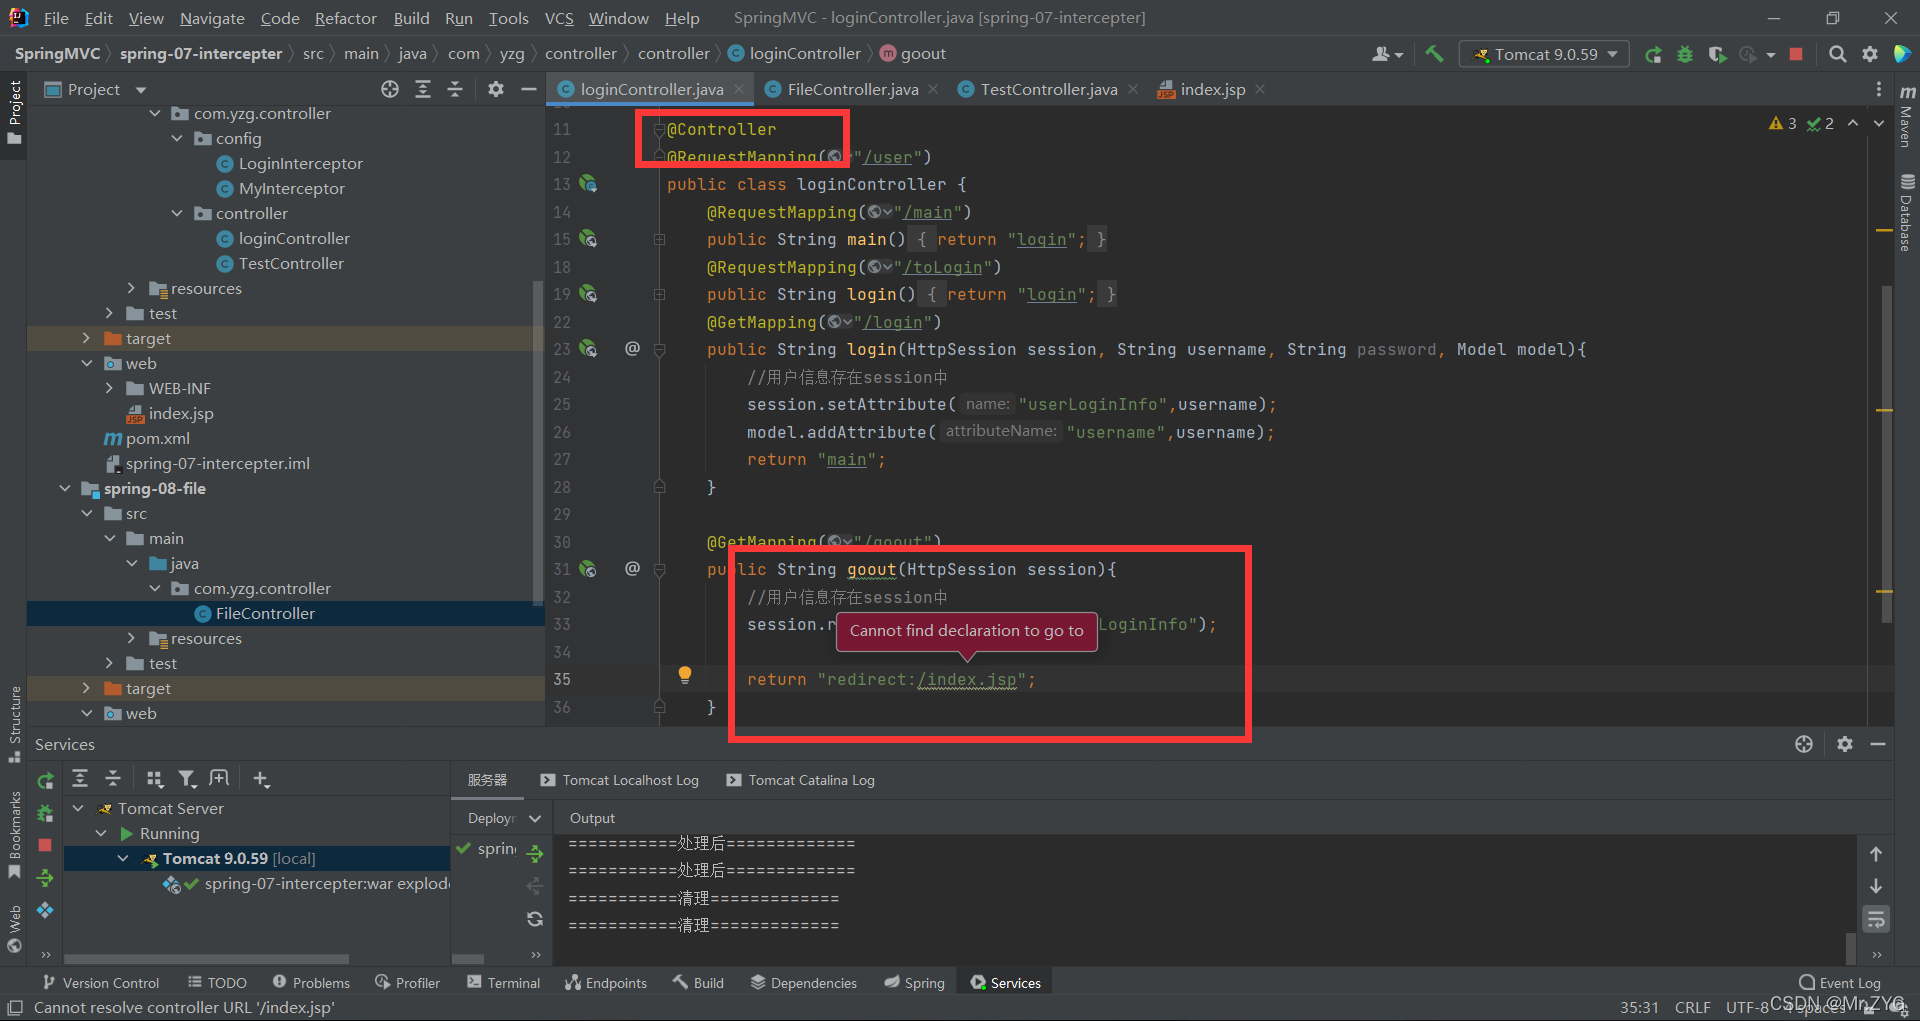Stop the server with the red toolbar square
Viewport: 1920px width, 1021px height.
(x=1796, y=54)
